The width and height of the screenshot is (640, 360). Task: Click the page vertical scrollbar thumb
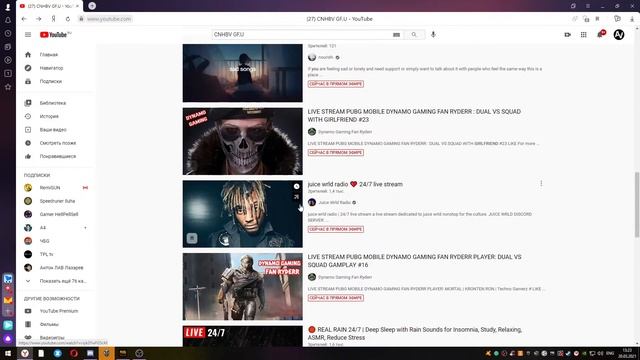coord(637,204)
